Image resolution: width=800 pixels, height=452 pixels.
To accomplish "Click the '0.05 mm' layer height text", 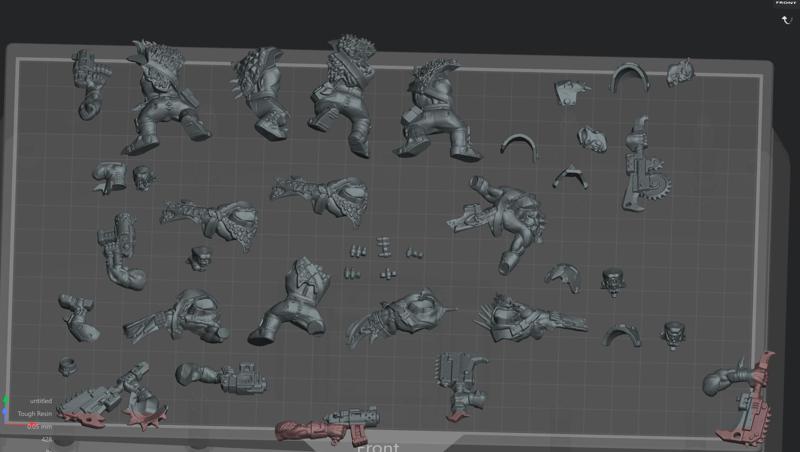I will pyautogui.click(x=40, y=426).
